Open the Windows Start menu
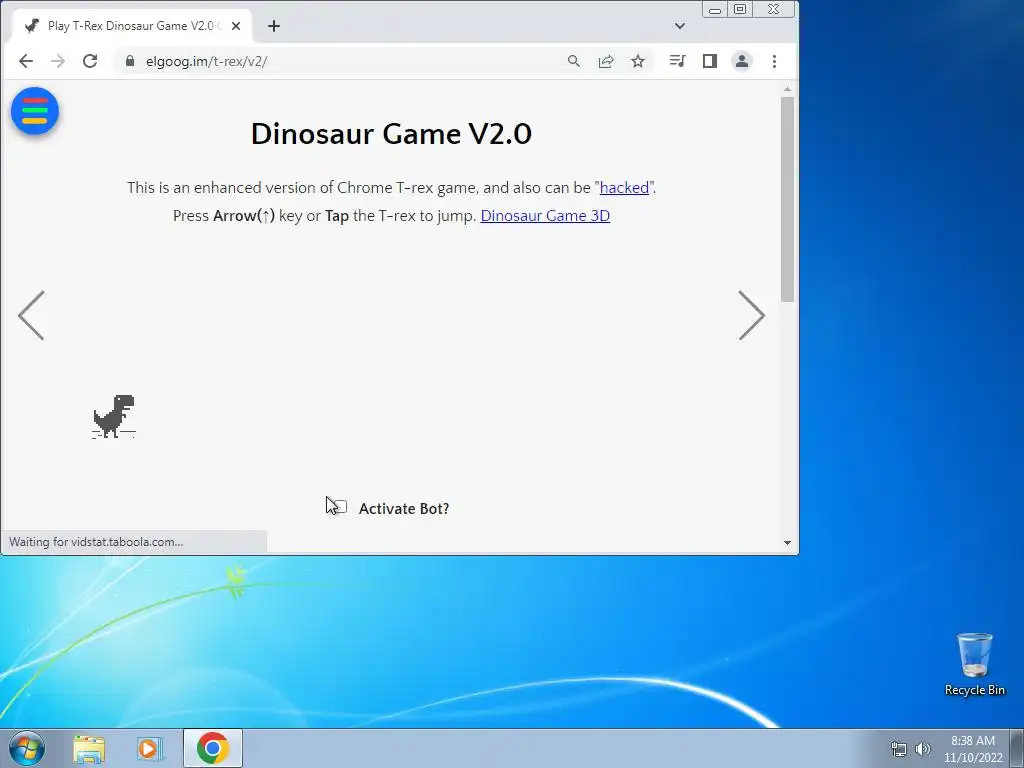This screenshot has height=768, width=1024. pyautogui.click(x=27, y=748)
